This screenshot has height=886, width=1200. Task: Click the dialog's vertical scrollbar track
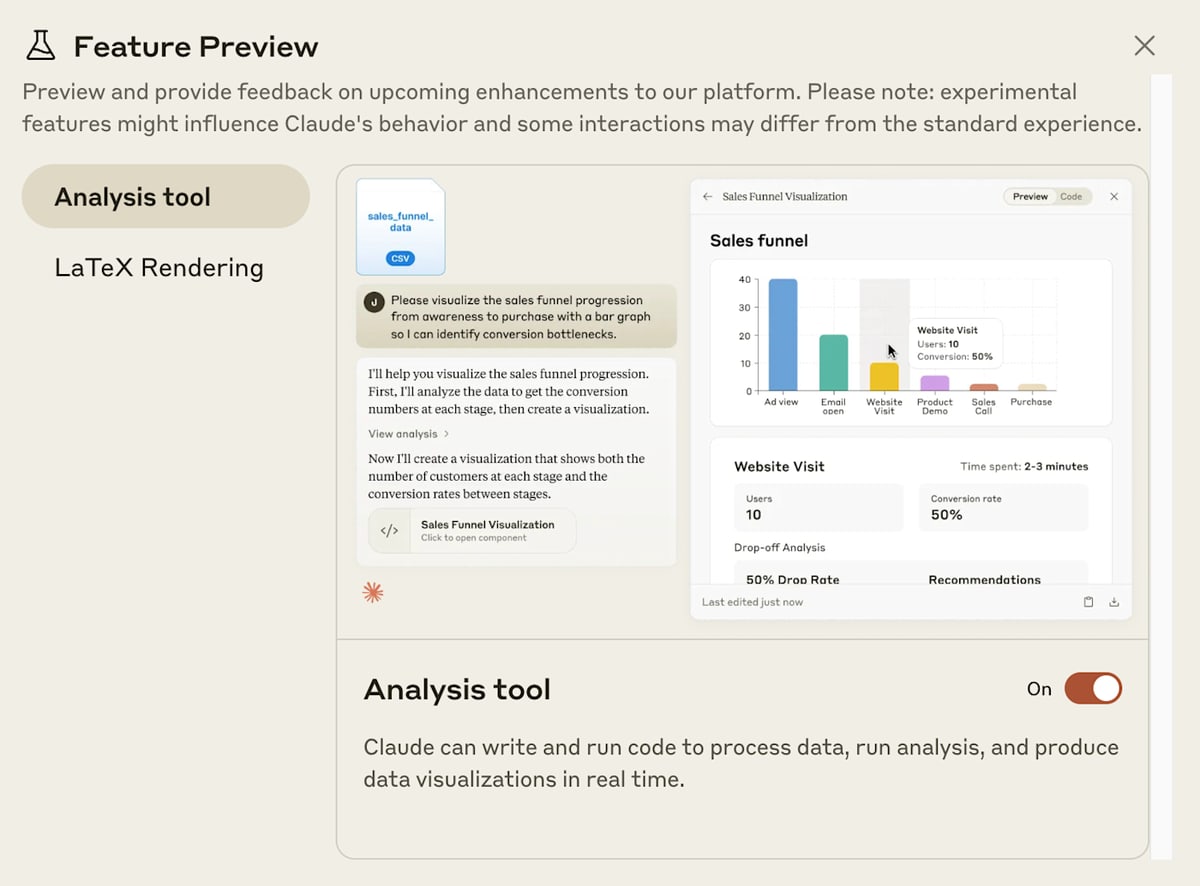[x=1161, y=466]
